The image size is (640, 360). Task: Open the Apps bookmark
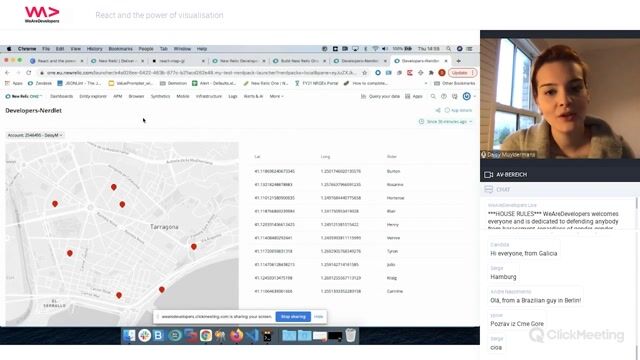click(x=14, y=83)
